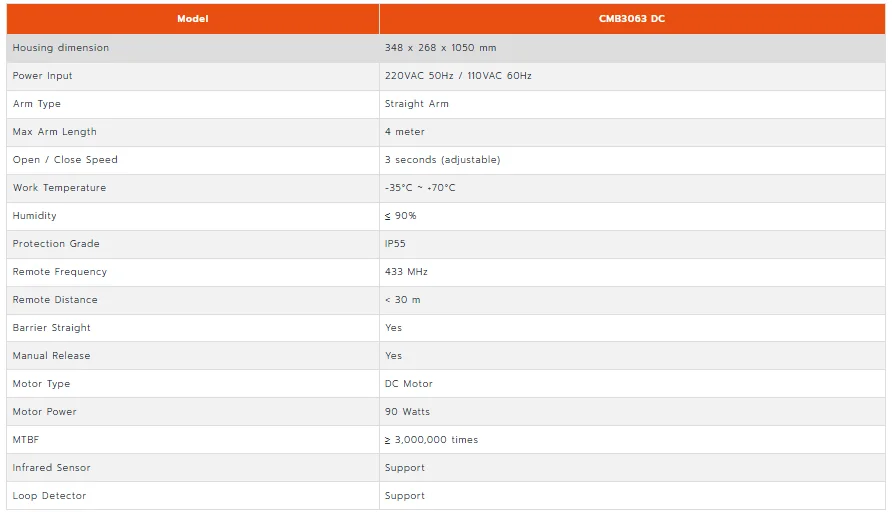Select the Work Temperature row label
This screenshot has width=892, height=517.
pos(59,188)
